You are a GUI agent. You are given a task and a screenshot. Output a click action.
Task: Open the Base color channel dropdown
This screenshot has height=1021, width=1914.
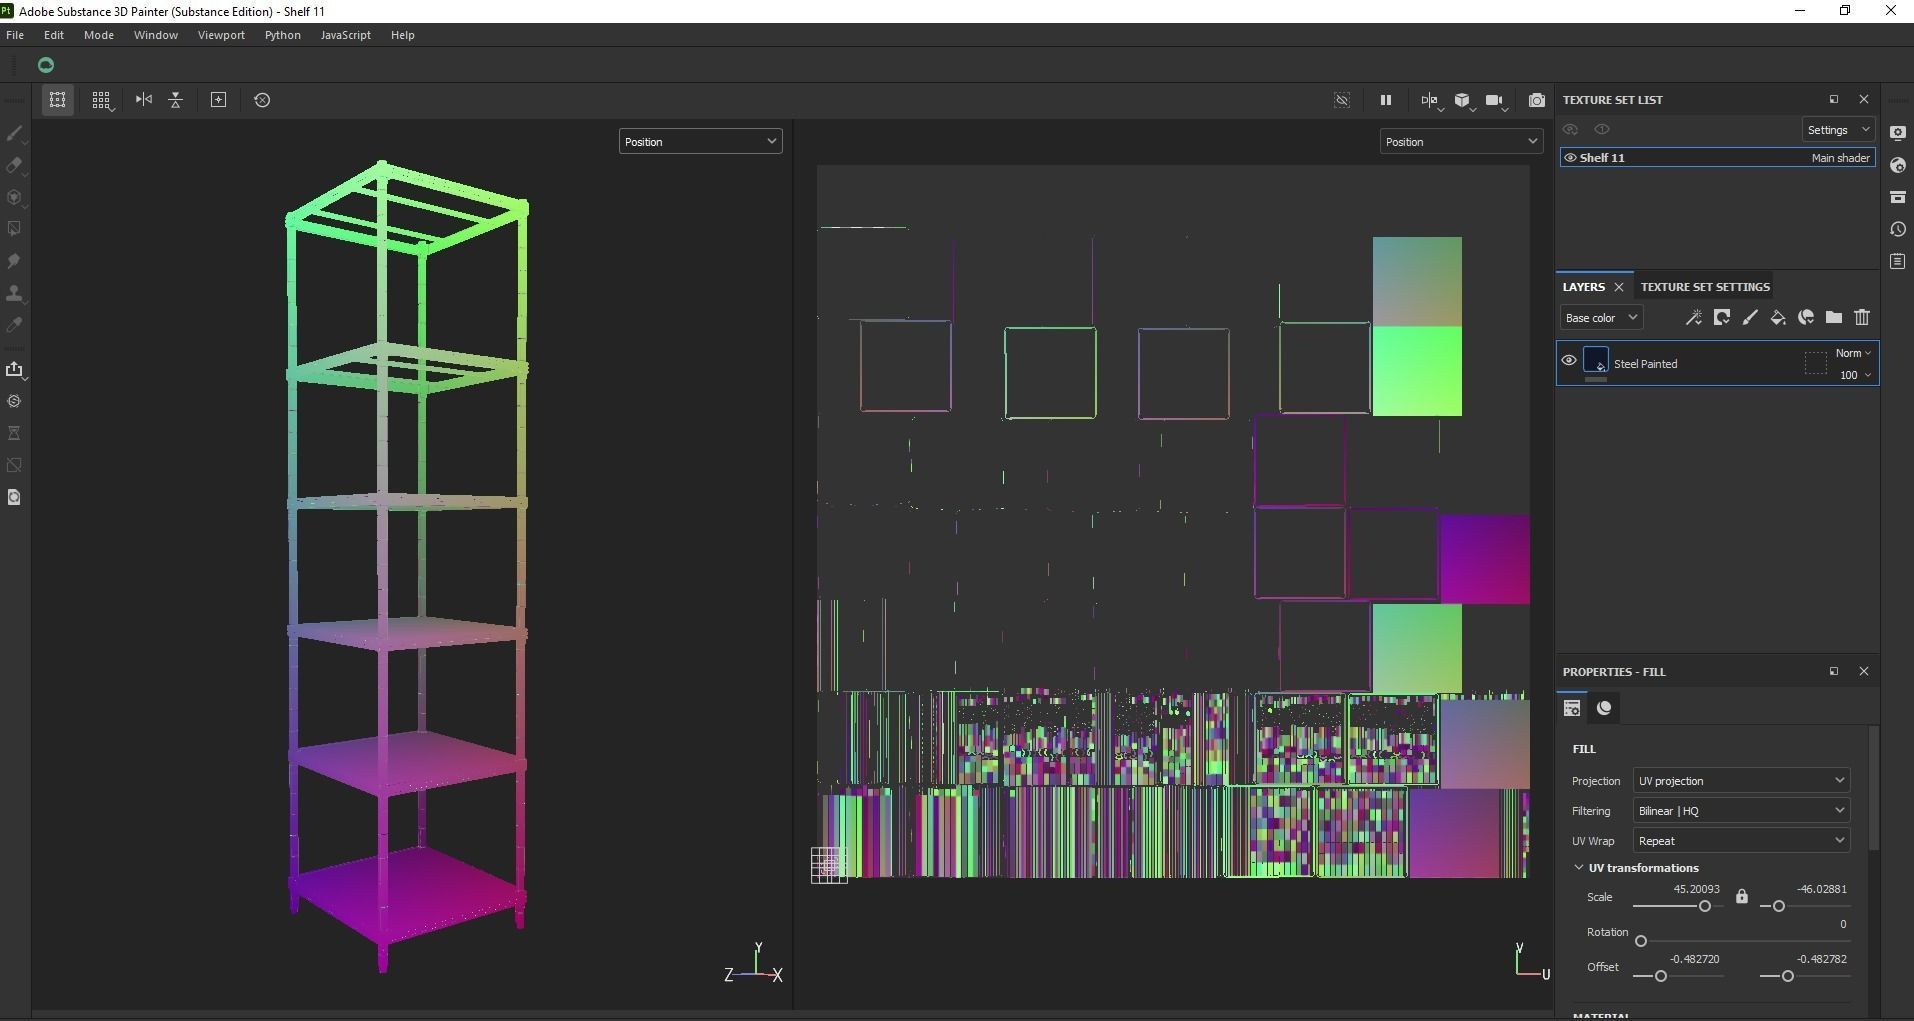click(1601, 318)
